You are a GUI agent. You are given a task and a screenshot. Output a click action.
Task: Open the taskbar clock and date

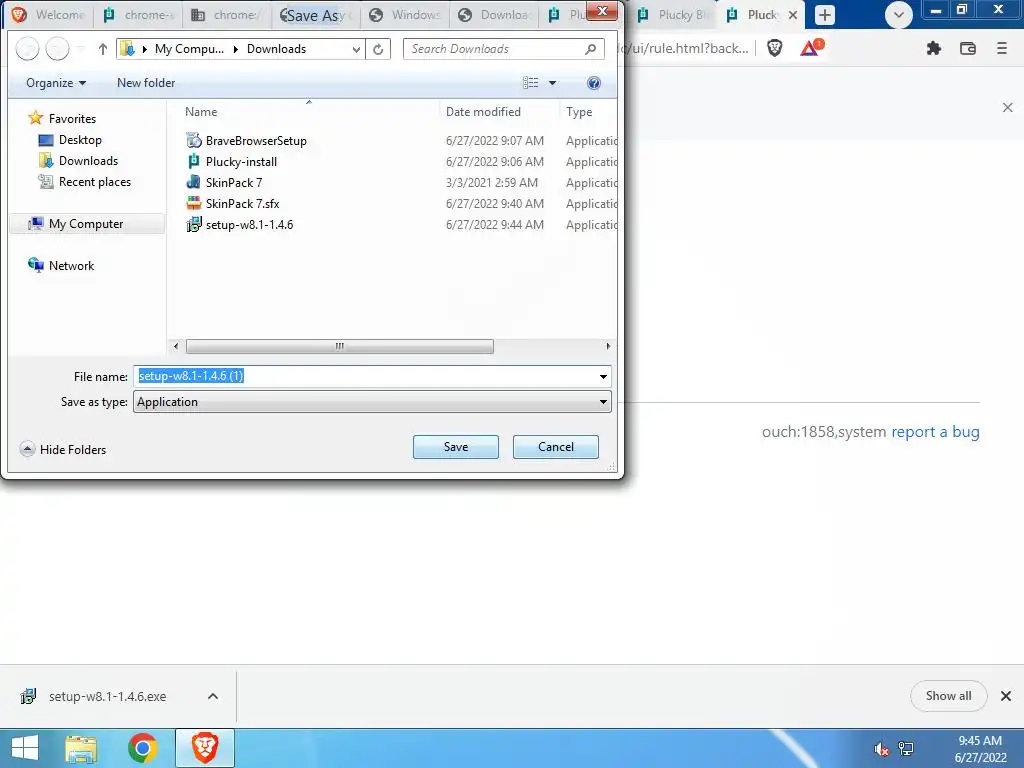pos(980,749)
